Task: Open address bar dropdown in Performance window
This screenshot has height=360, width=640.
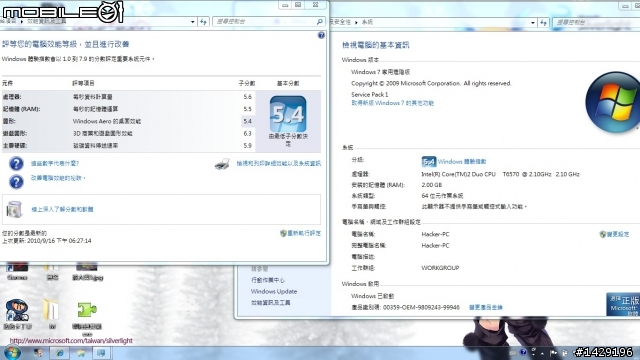Action: 193,22
